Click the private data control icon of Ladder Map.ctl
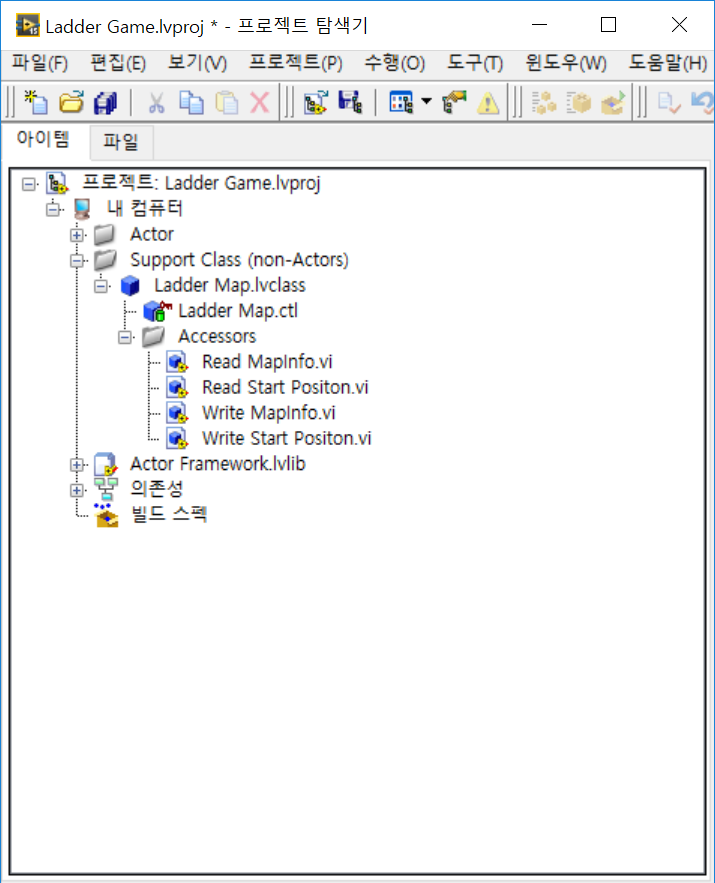Viewport: 715px width, 883px height. click(x=157, y=311)
